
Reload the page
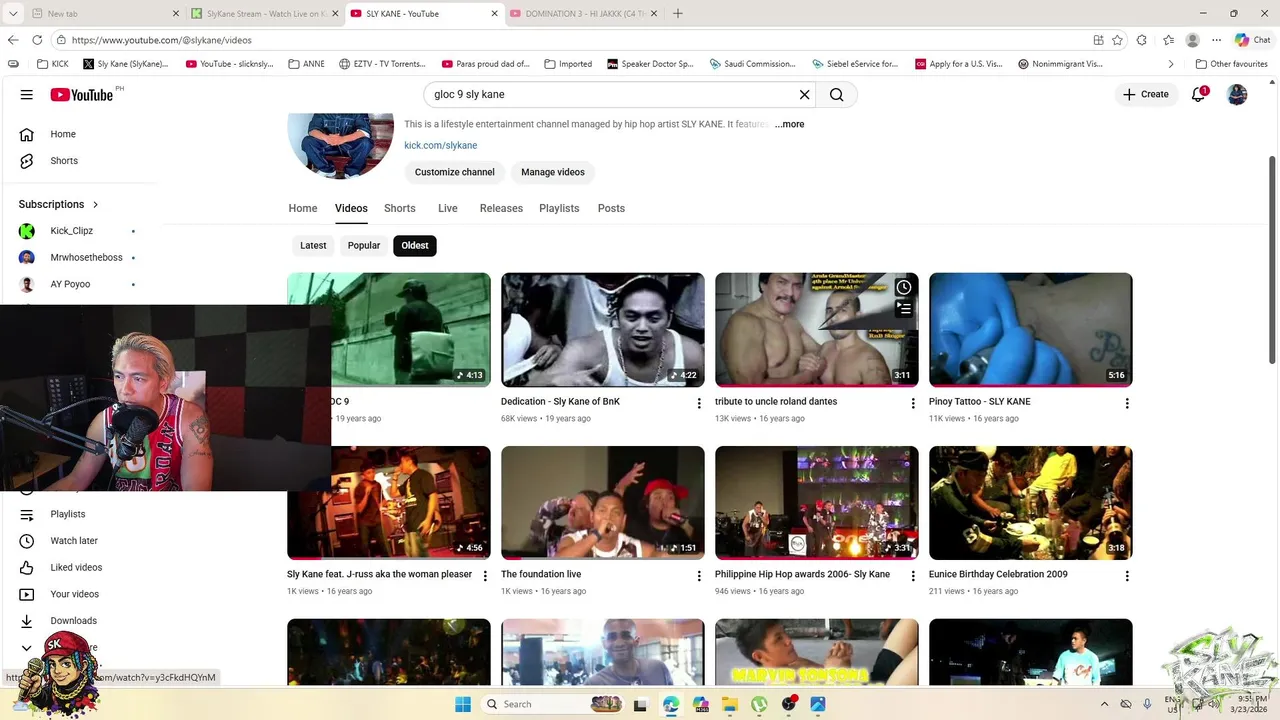pos(37,40)
